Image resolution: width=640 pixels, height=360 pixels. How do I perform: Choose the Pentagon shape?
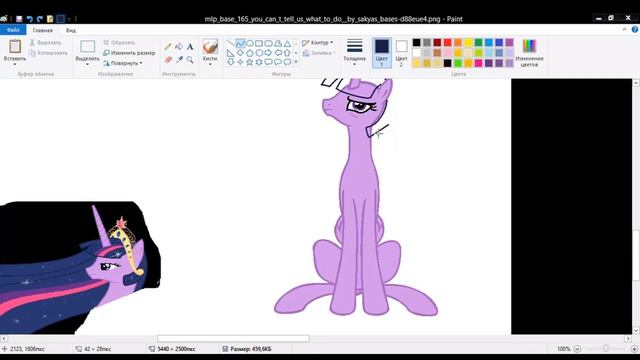(249, 53)
